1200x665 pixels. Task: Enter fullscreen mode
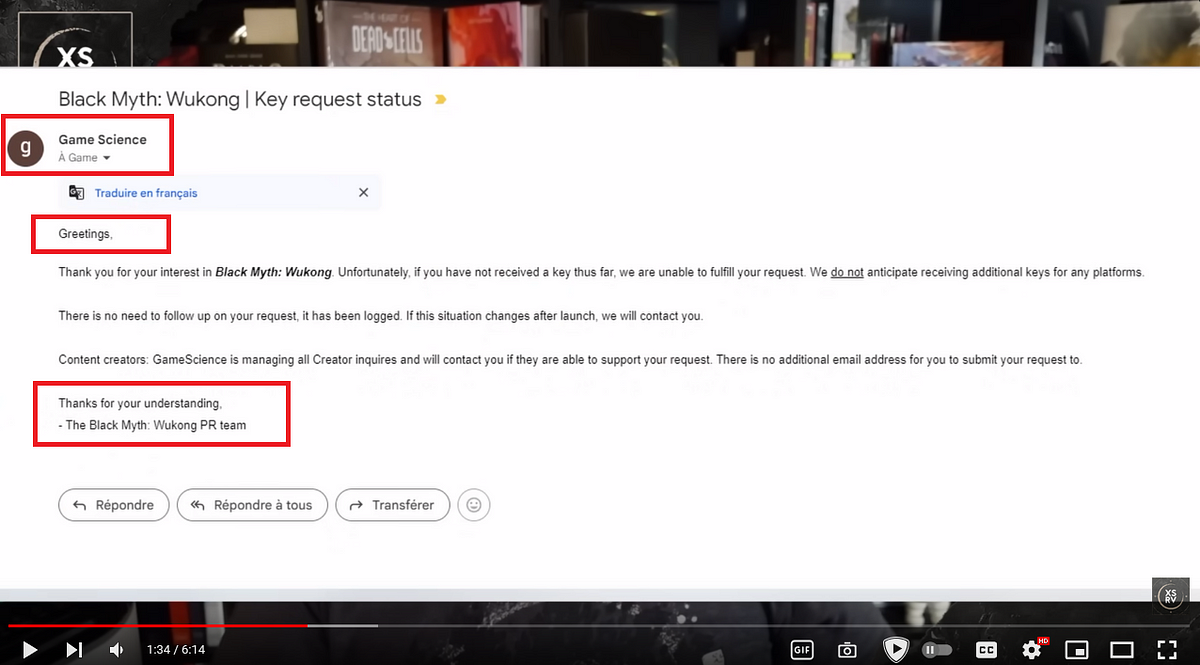tap(1167, 650)
